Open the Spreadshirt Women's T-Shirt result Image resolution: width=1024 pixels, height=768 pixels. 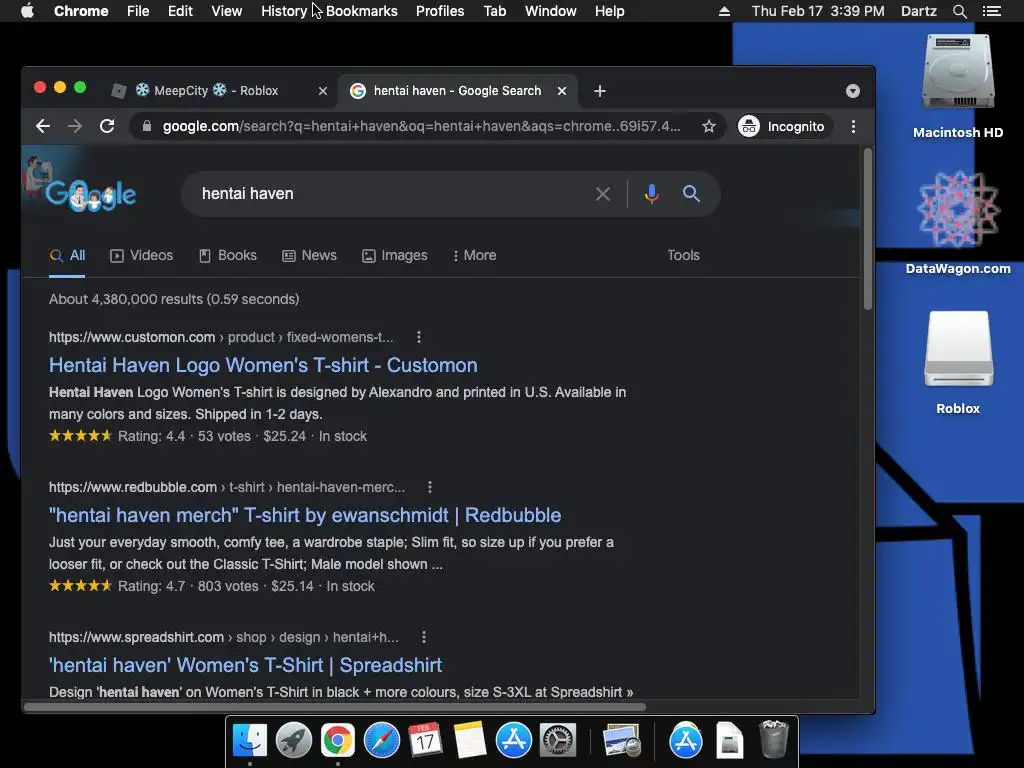pyautogui.click(x=246, y=665)
